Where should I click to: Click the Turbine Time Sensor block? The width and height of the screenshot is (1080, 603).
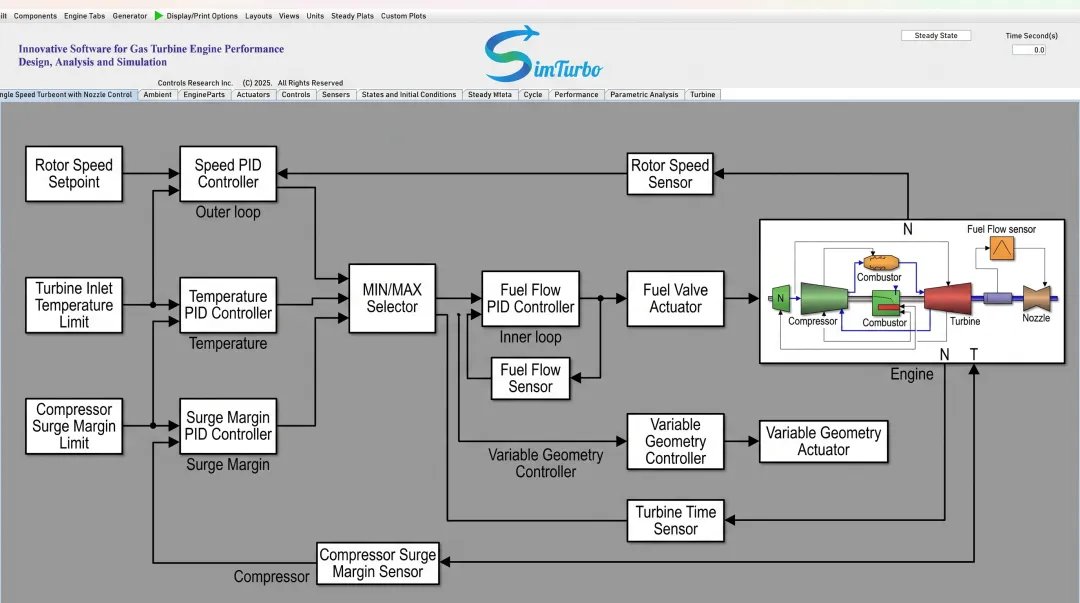click(676, 520)
